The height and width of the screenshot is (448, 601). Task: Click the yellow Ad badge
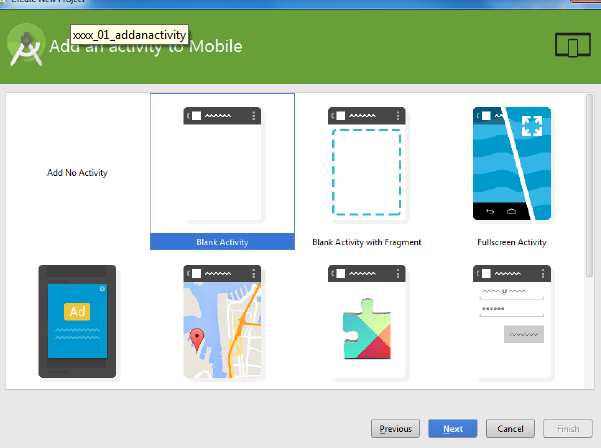click(x=77, y=312)
